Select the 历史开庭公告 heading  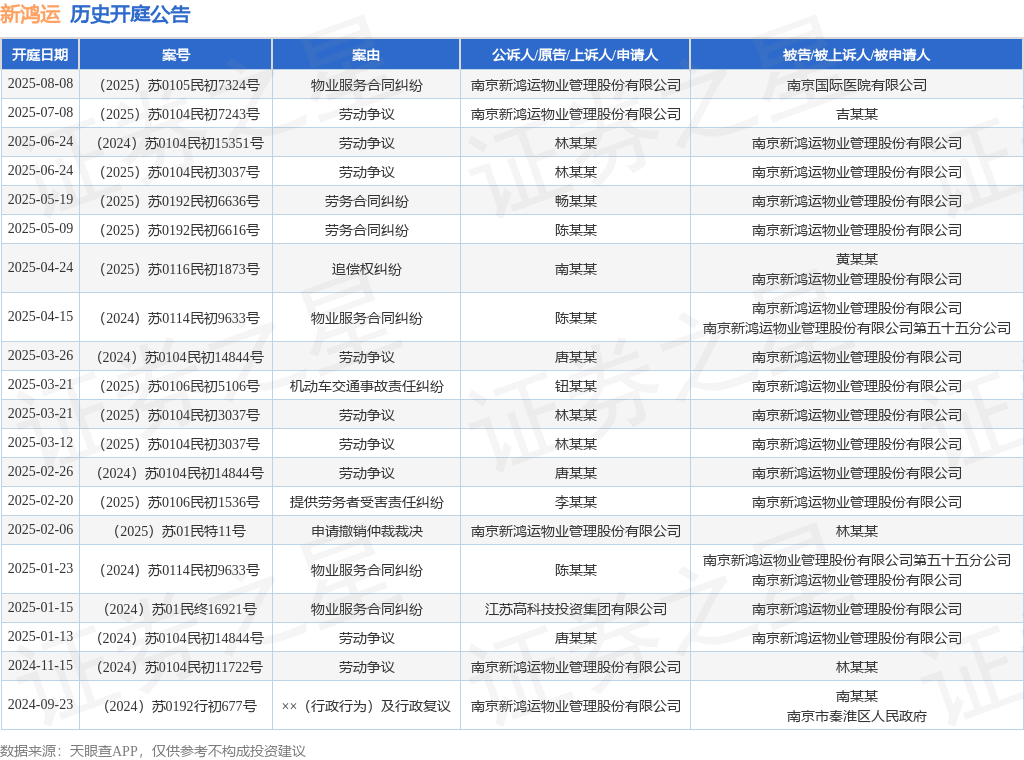coord(130,14)
